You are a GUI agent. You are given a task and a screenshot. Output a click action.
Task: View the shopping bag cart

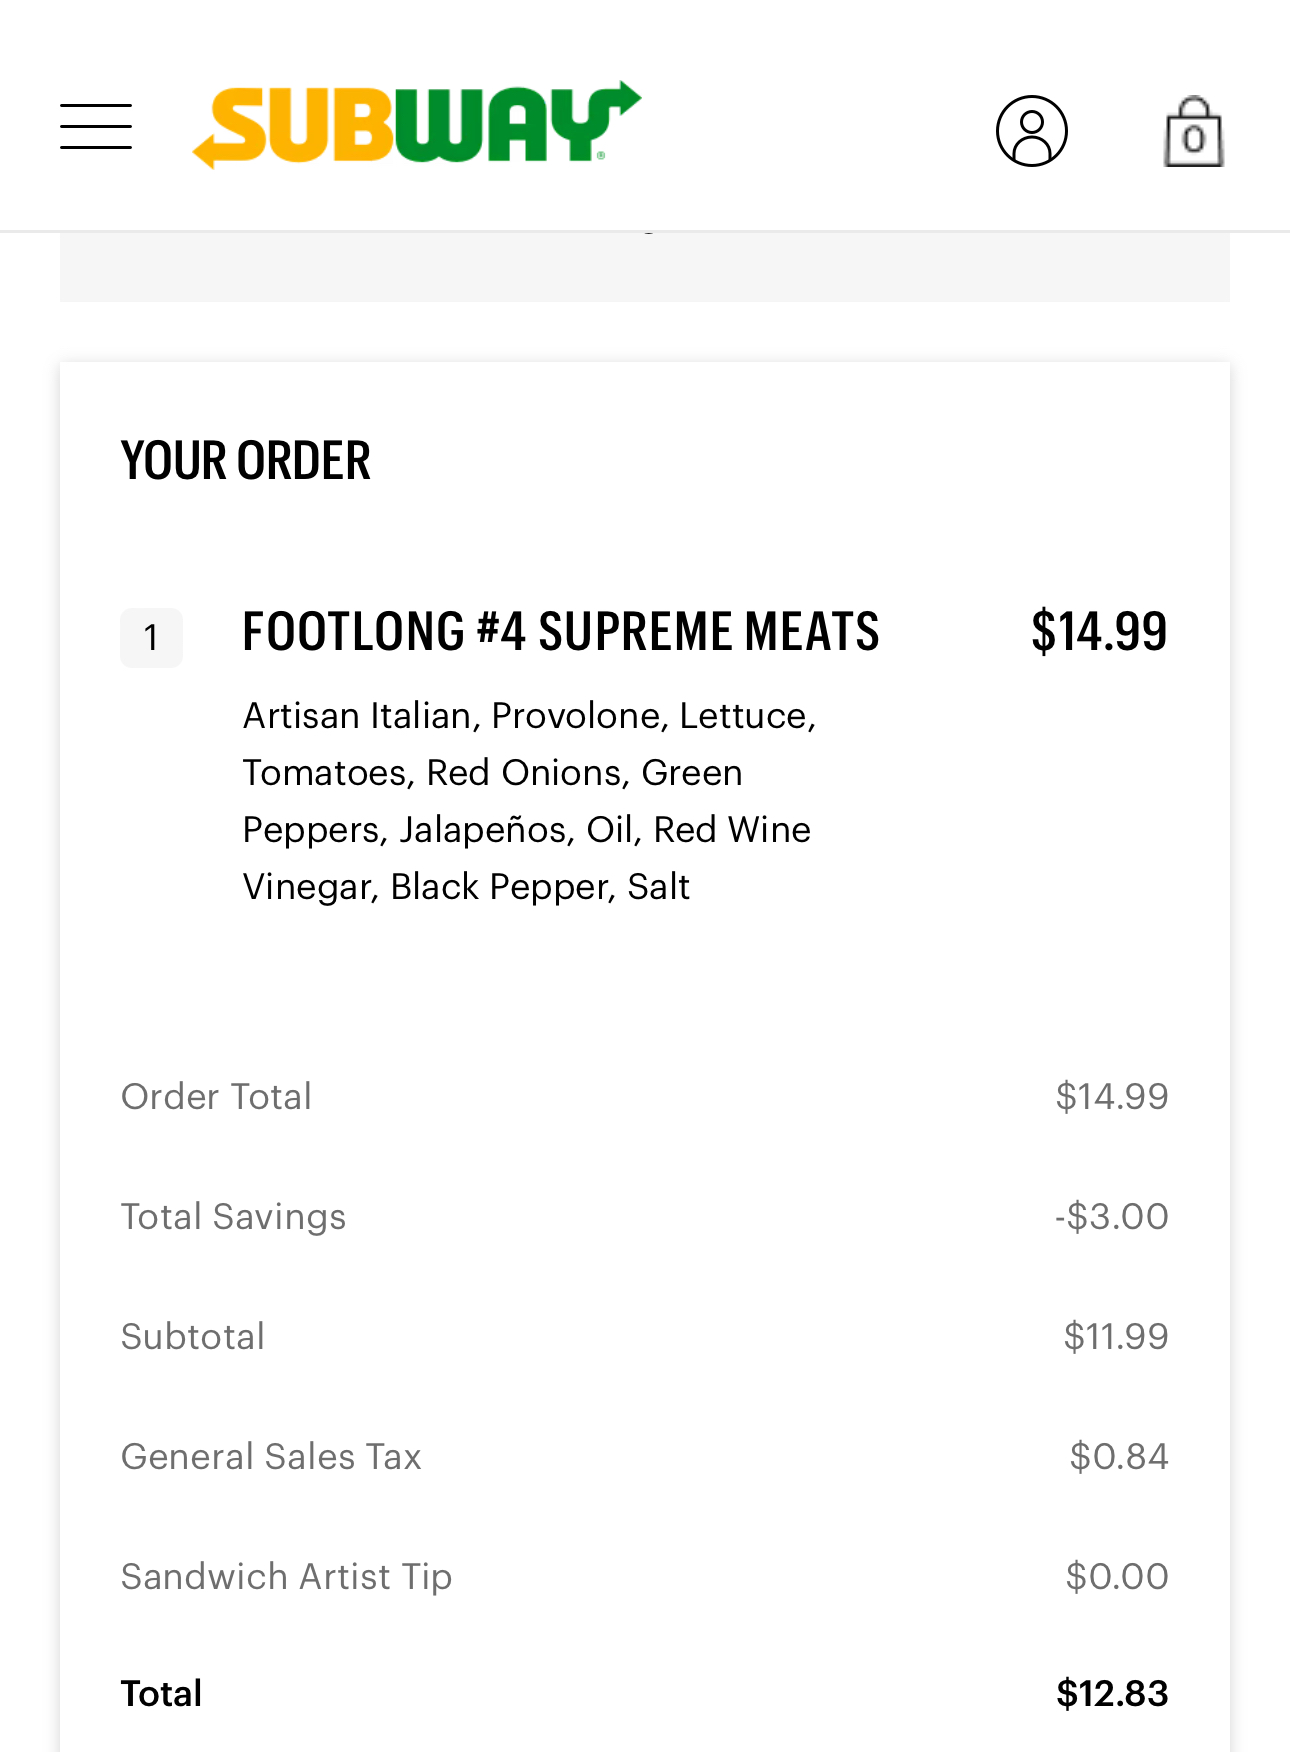click(x=1193, y=132)
